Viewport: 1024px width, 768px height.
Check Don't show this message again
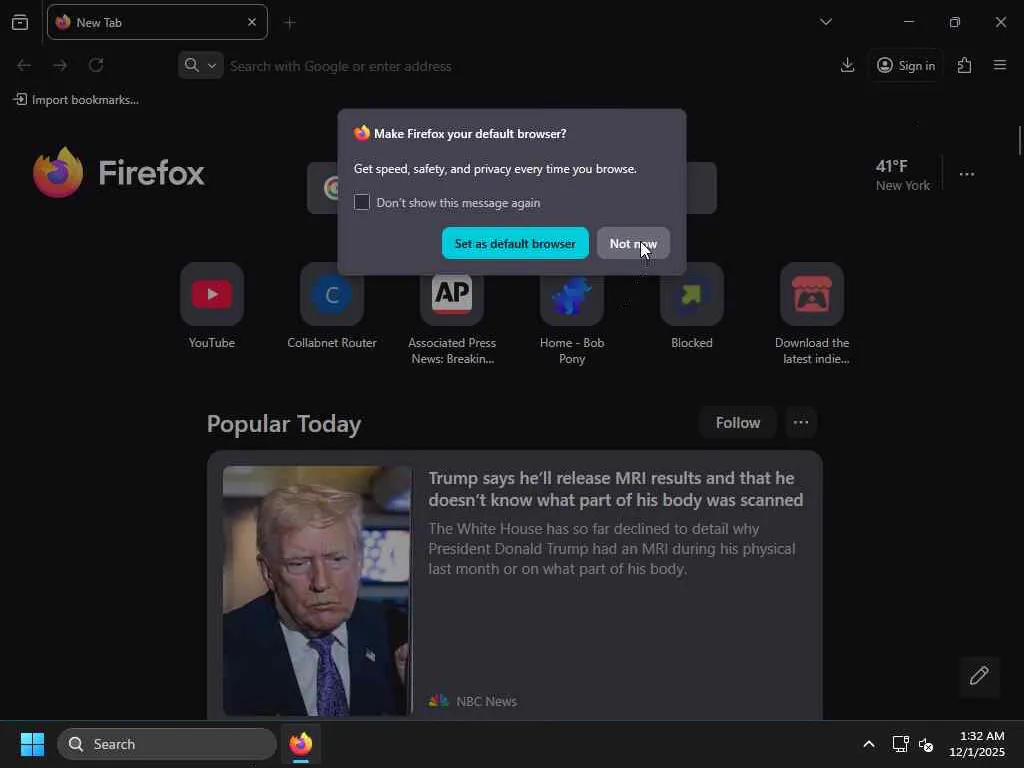click(362, 202)
